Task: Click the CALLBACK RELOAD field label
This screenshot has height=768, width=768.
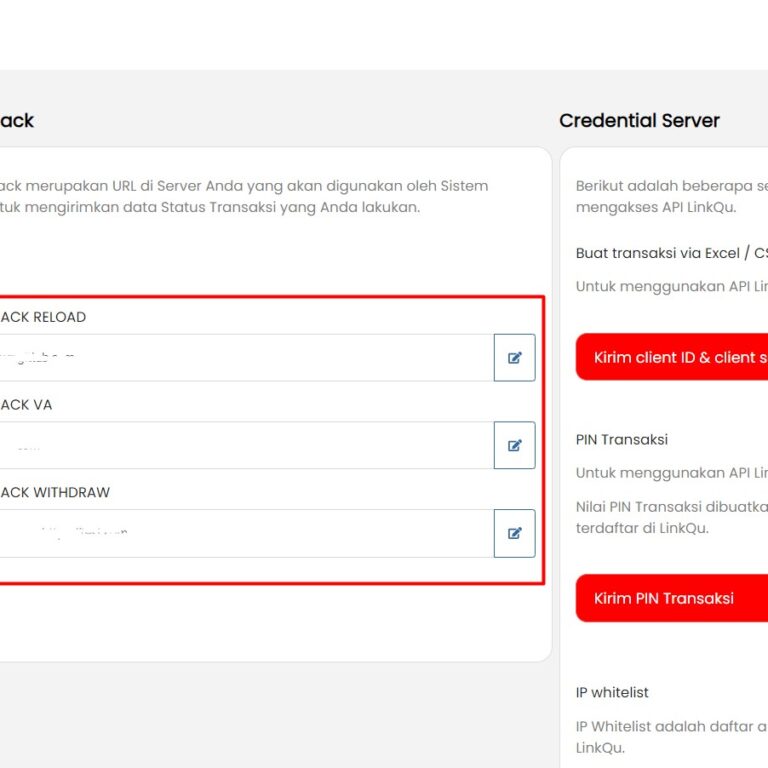Action: (42, 317)
